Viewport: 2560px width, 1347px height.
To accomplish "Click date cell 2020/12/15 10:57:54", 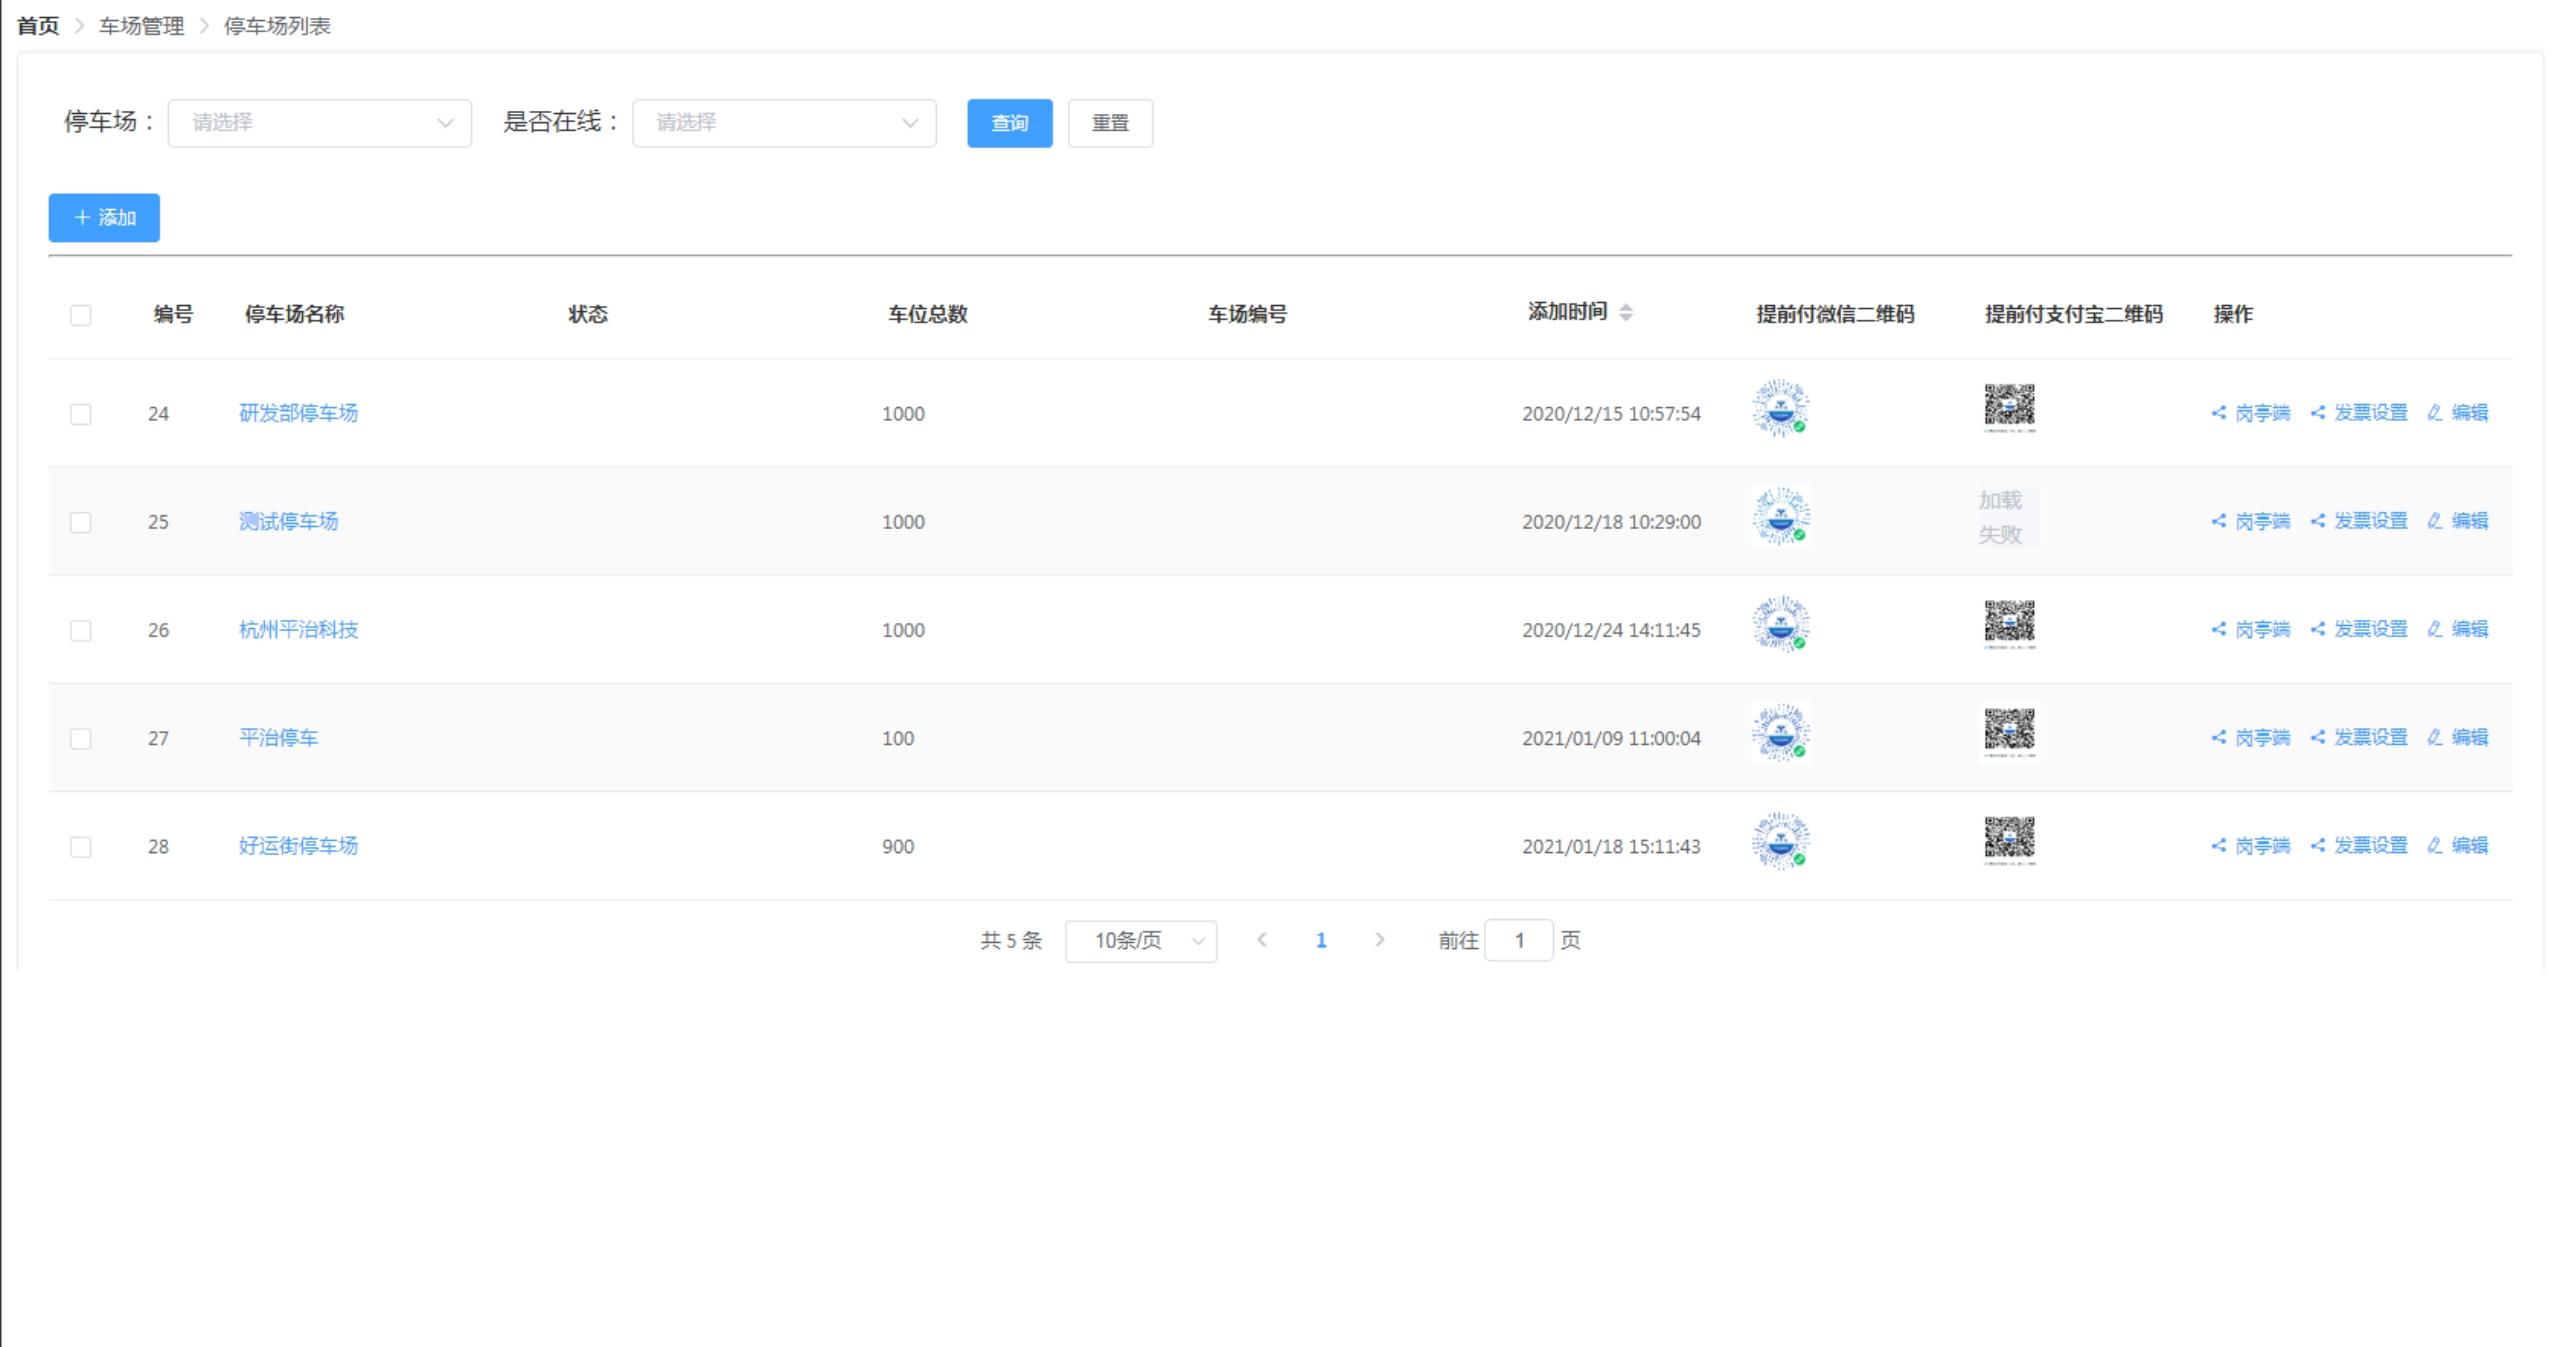I will click(1611, 413).
